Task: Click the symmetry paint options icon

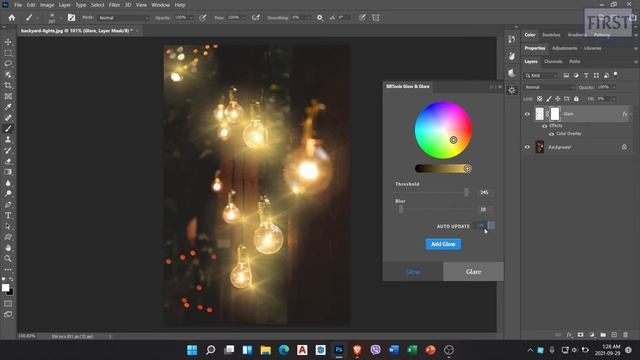Action: point(376,18)
